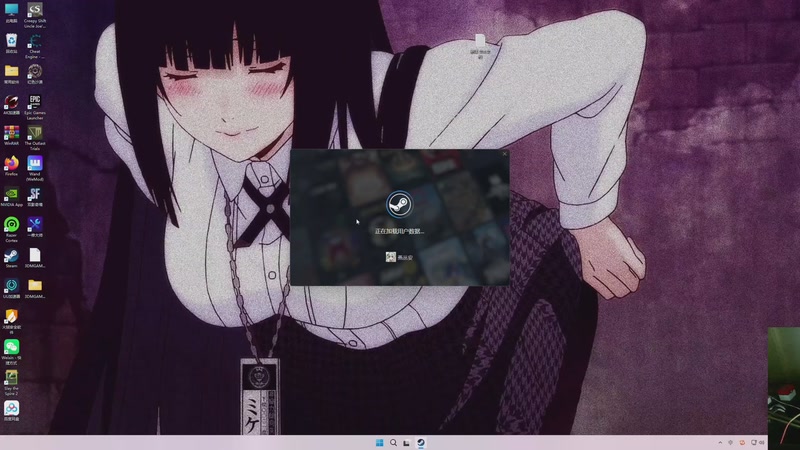
Task: Click the orange tray icon
Action: point(742,443)
